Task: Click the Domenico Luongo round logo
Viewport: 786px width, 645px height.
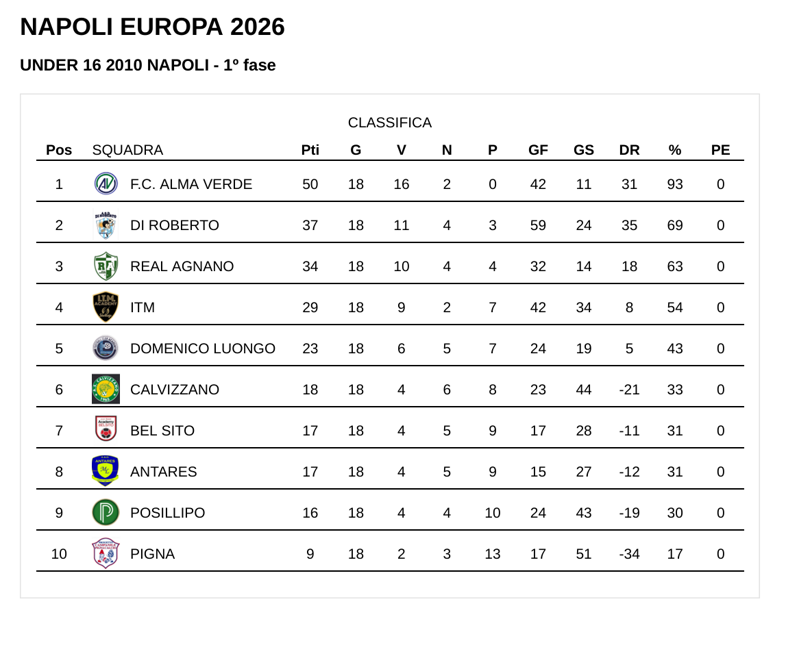Action: pos(105,348)
